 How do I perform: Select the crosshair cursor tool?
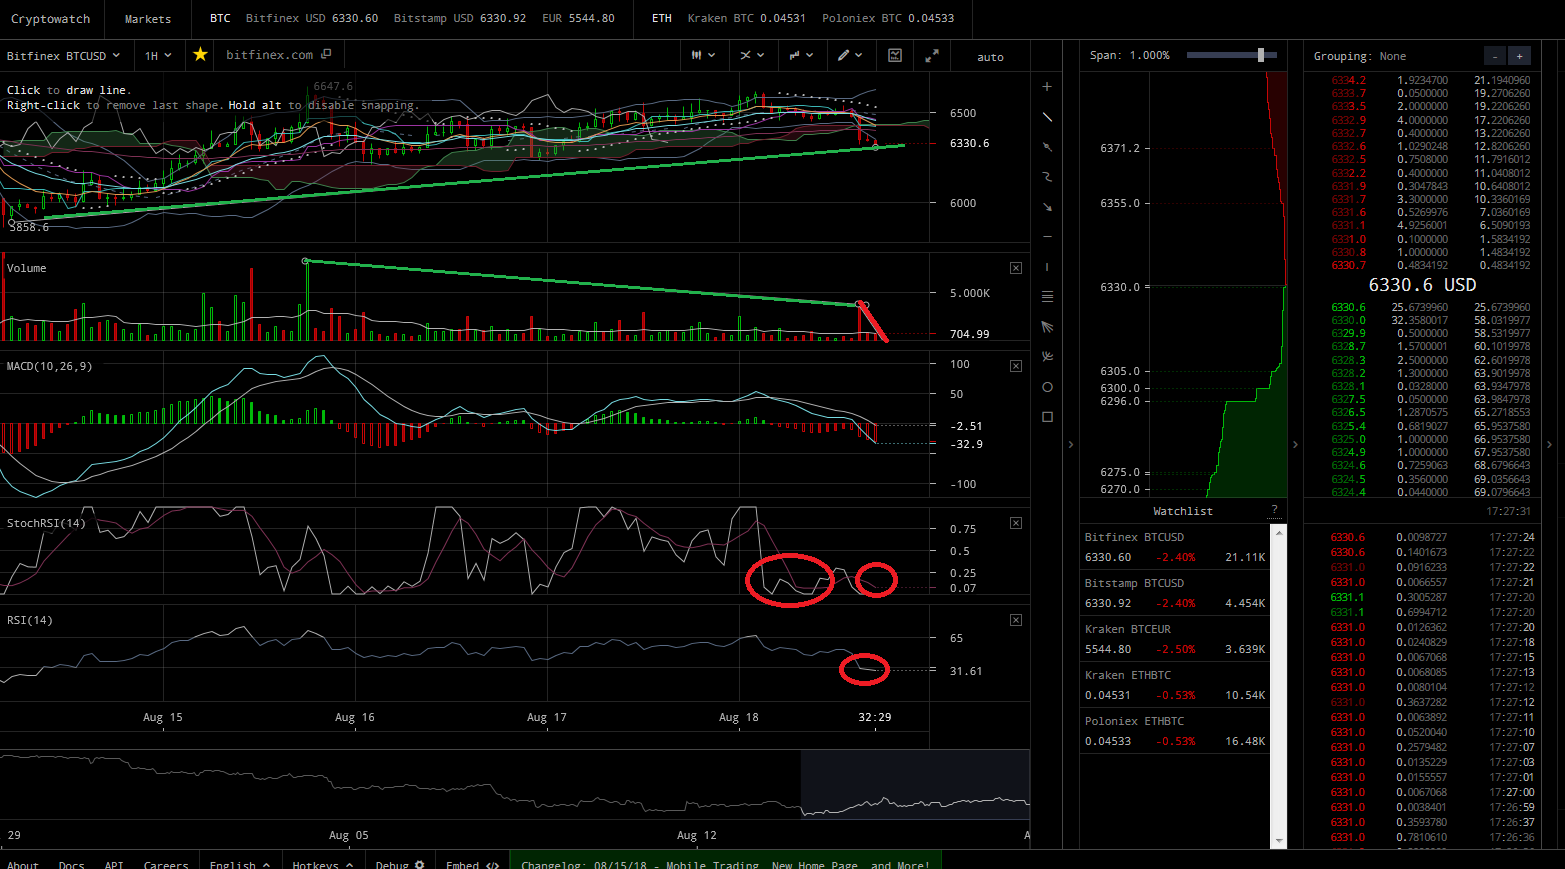(1047, 87)
